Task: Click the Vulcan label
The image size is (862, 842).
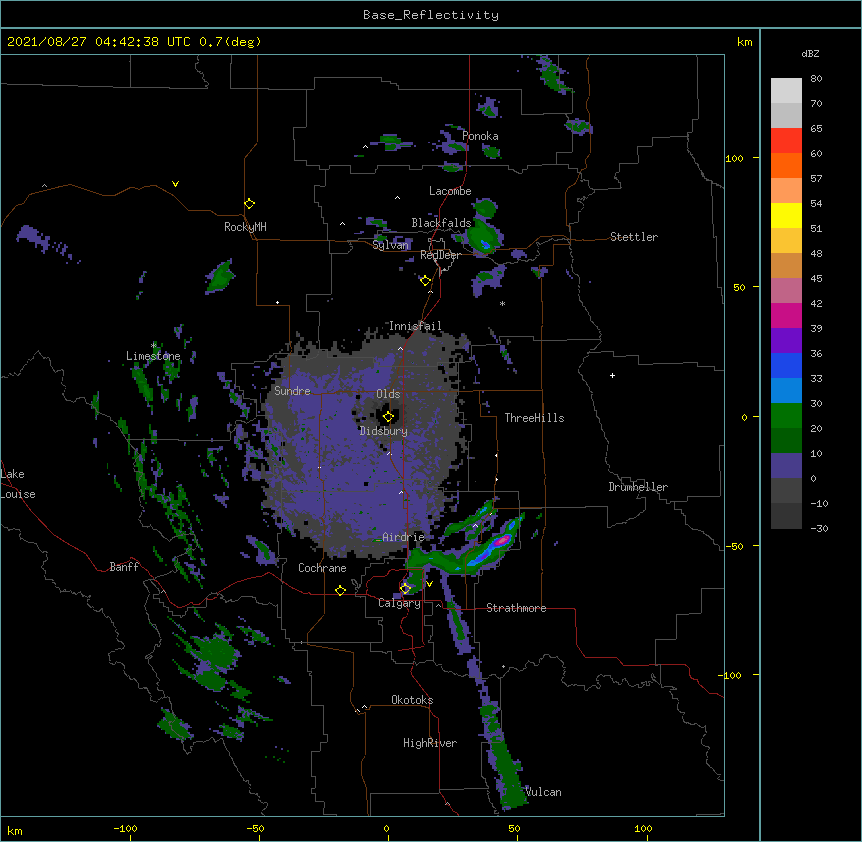Action: (543, 792)
